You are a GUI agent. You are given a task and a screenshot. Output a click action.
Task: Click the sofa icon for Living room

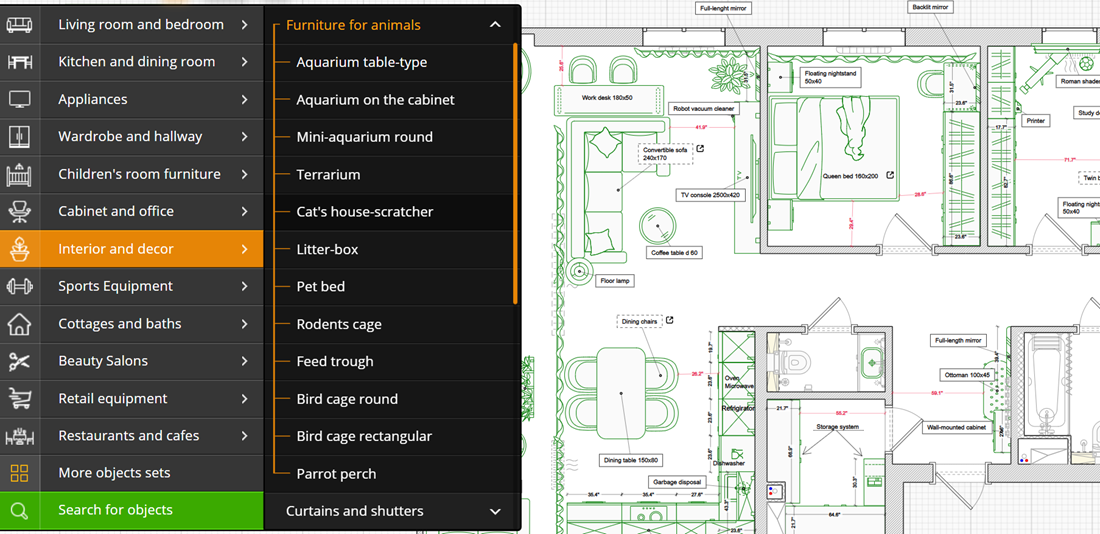coord(20,25)
